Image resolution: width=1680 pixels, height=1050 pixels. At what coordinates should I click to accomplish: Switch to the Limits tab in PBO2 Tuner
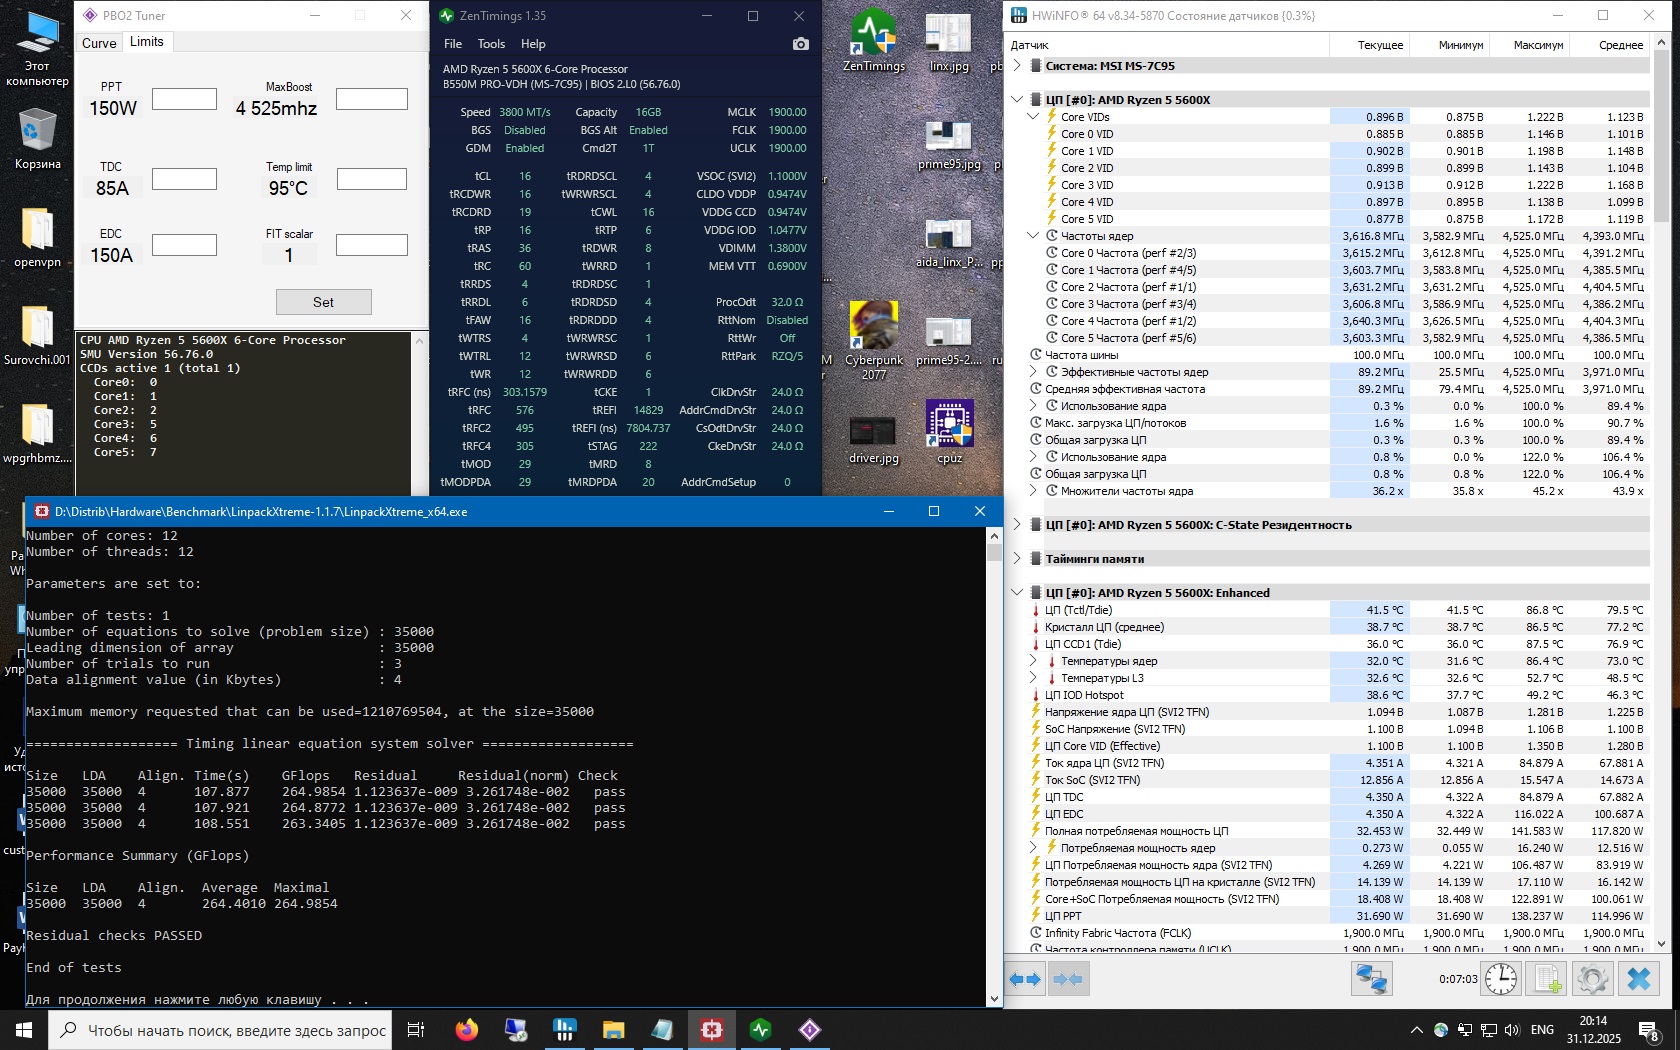click(147, 42)
